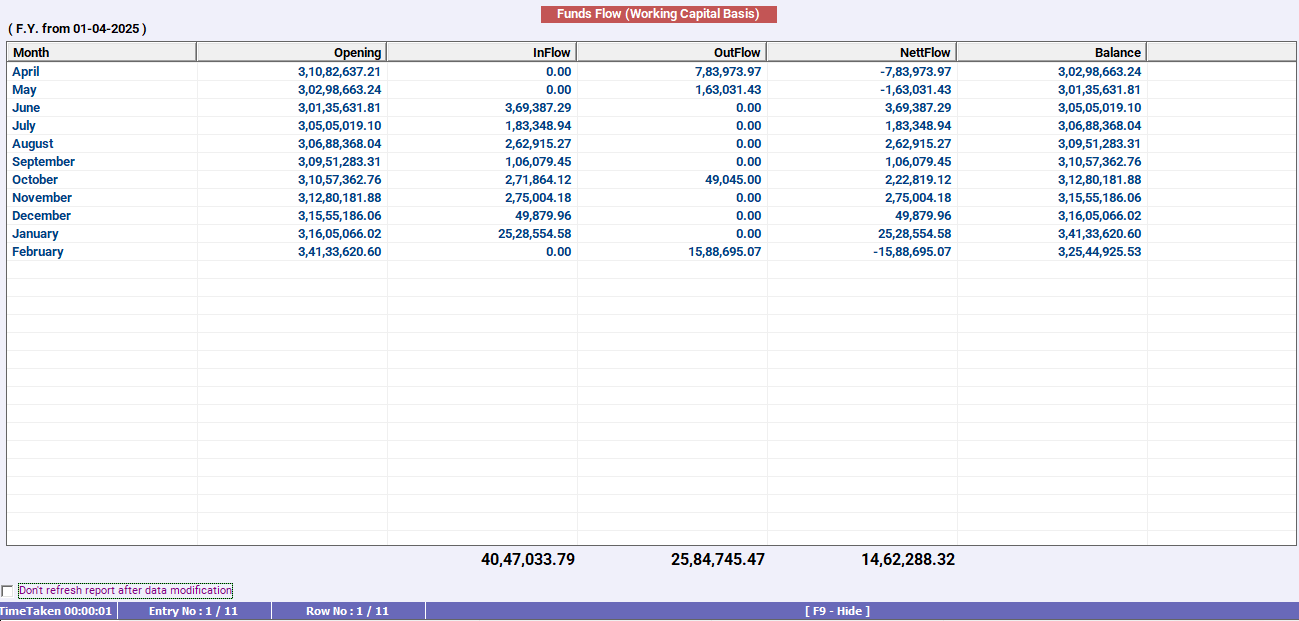Click total nett flow 14,62,288.32

tap(908, 560)
